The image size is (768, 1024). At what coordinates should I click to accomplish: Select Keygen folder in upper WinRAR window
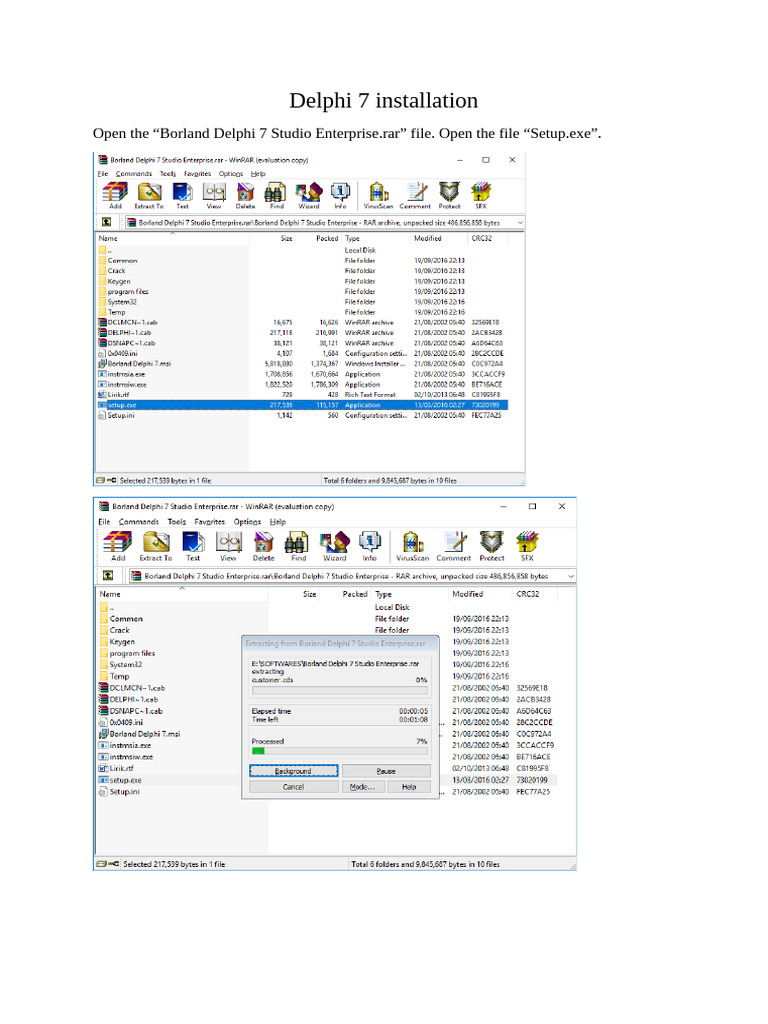click(118, 281)
